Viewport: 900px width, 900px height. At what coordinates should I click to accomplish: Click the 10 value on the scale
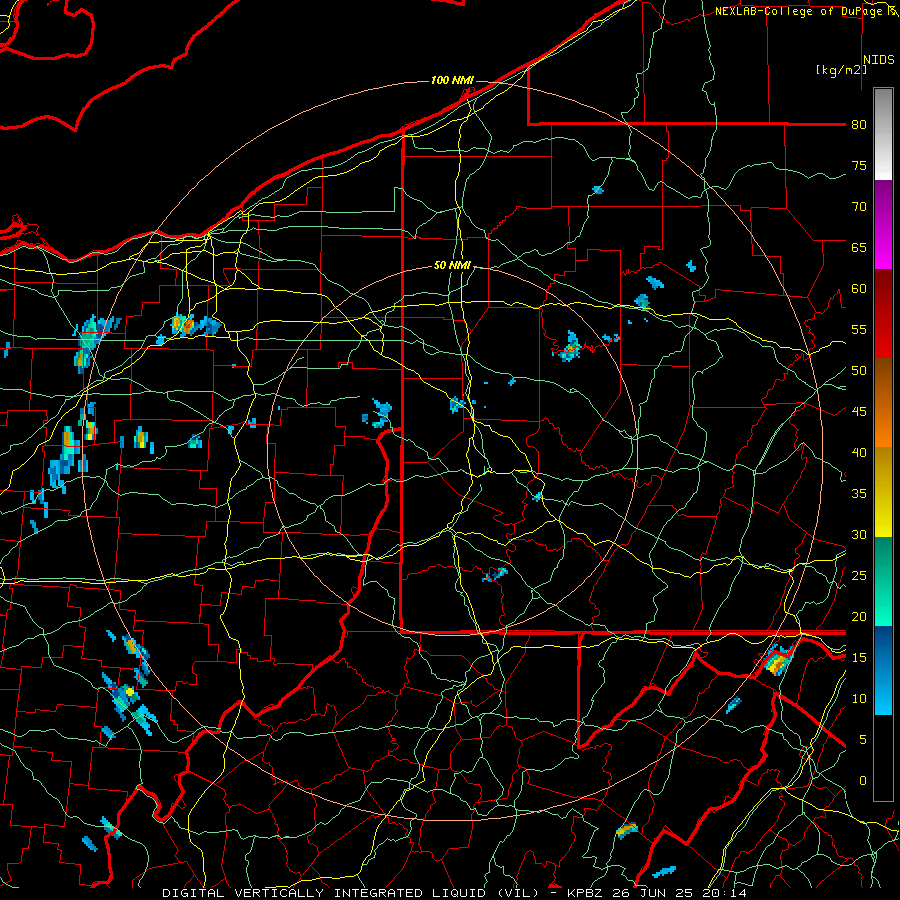coord(859,699)
